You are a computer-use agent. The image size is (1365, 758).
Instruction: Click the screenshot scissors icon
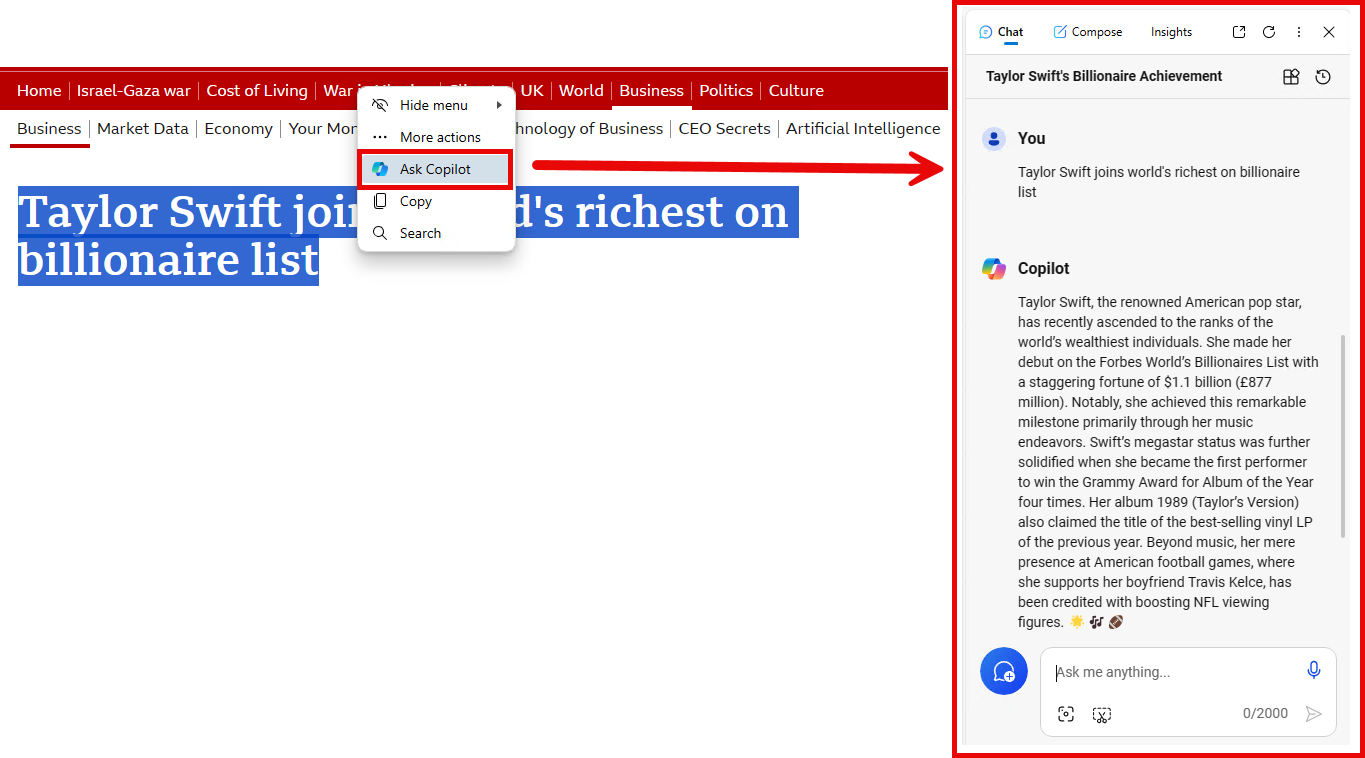pos(1102,714)
